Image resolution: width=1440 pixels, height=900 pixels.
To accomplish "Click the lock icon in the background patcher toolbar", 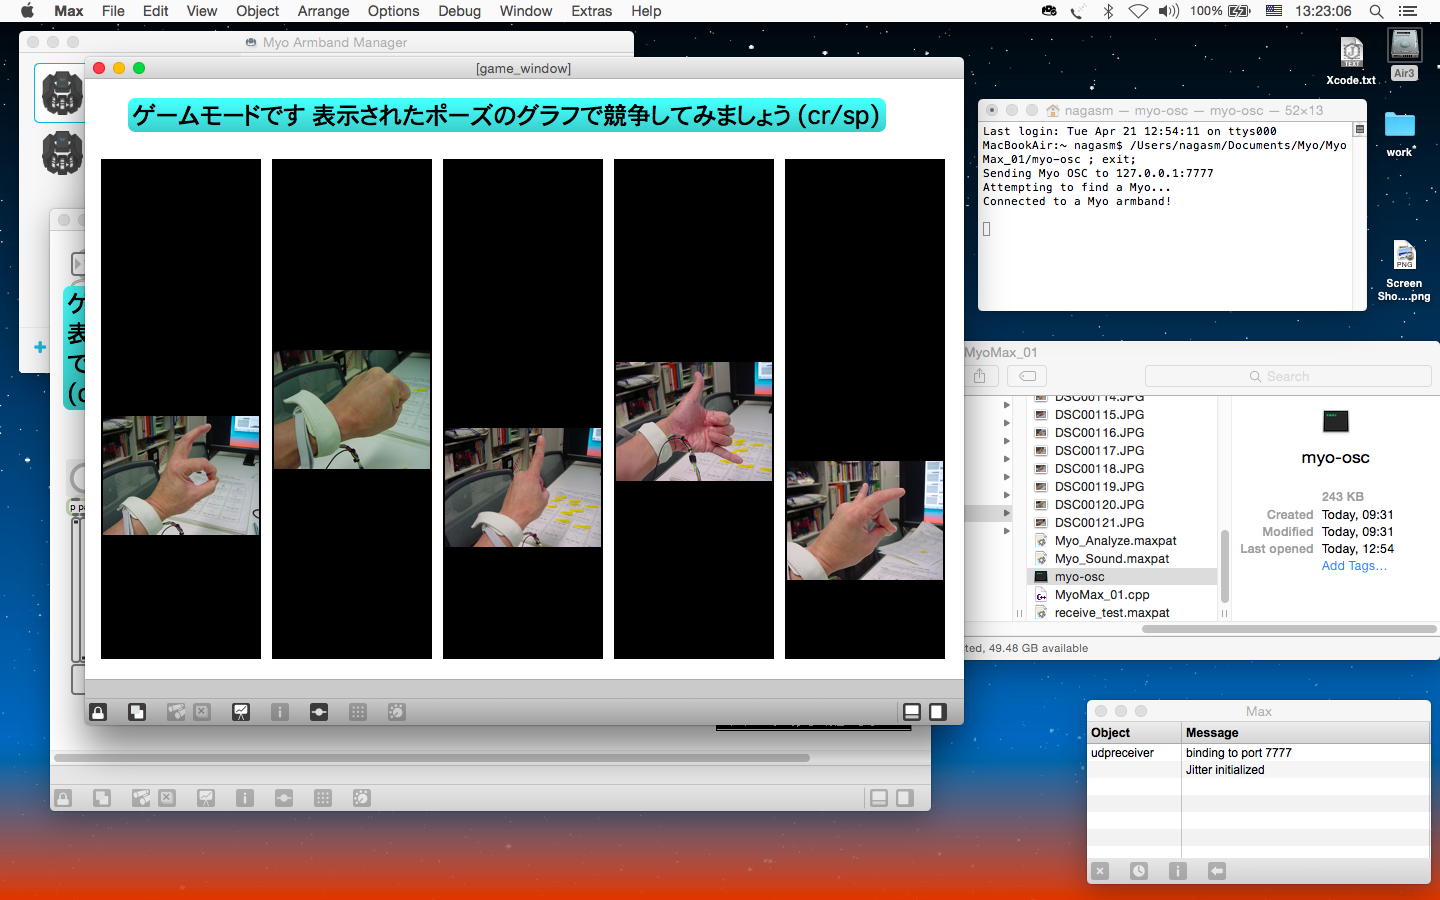I will point(63,798).
